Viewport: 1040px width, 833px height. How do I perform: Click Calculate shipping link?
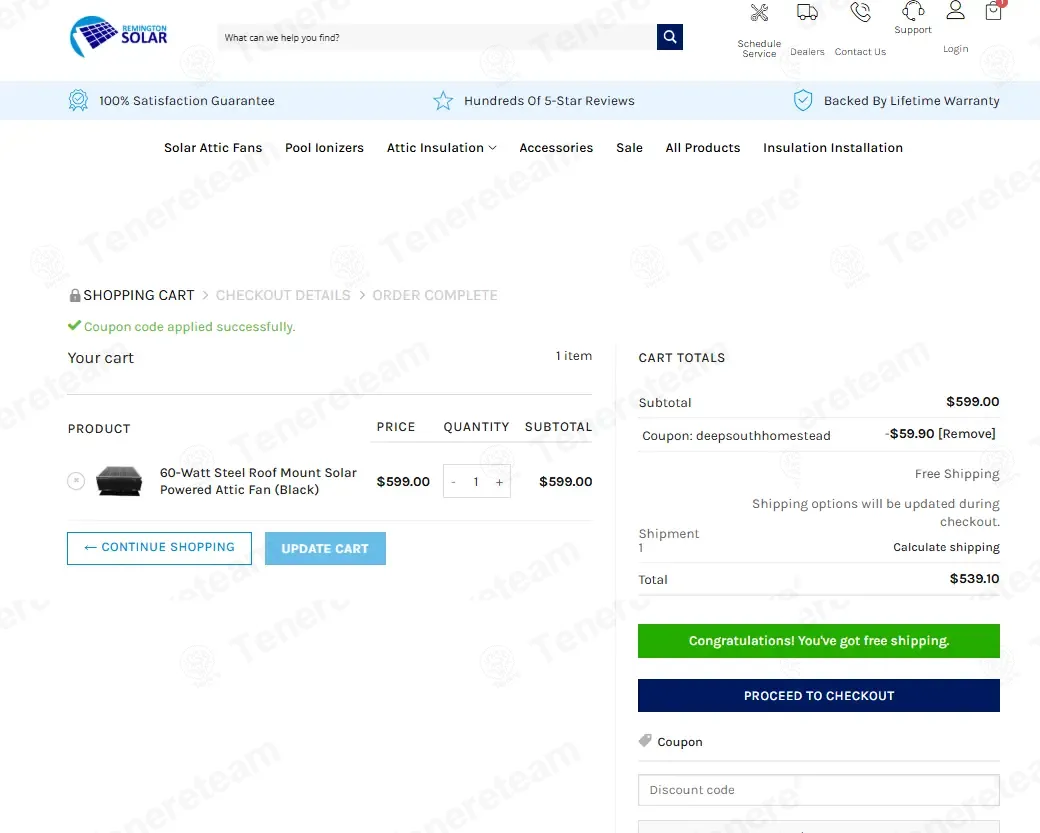tap(946, 547)
